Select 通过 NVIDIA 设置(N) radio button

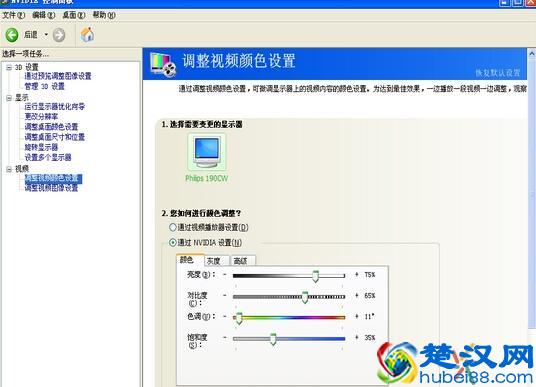coord(173,243)
